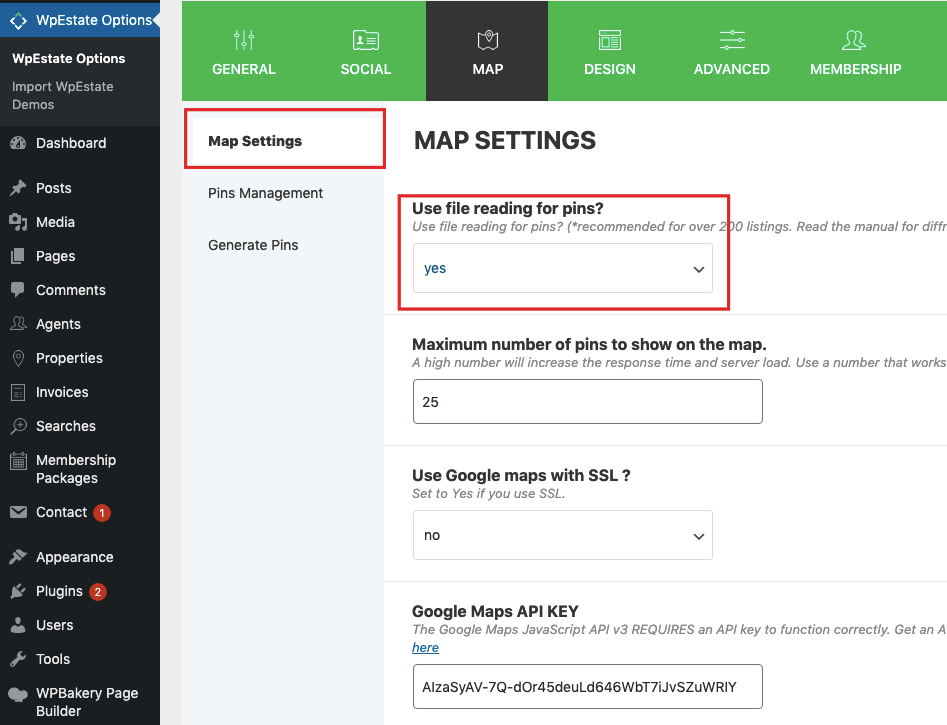Image resolution: width=947 pixels, height=725 pixels.
Task: Select Generate Pins in the side menu
Action: [x=253, y=245]
